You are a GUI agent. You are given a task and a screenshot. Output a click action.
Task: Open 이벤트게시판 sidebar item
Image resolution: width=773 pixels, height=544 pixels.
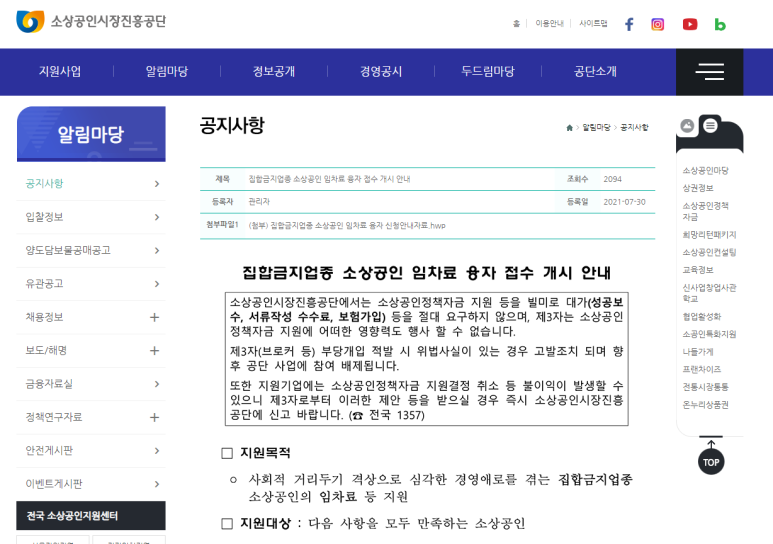(54, 484)
